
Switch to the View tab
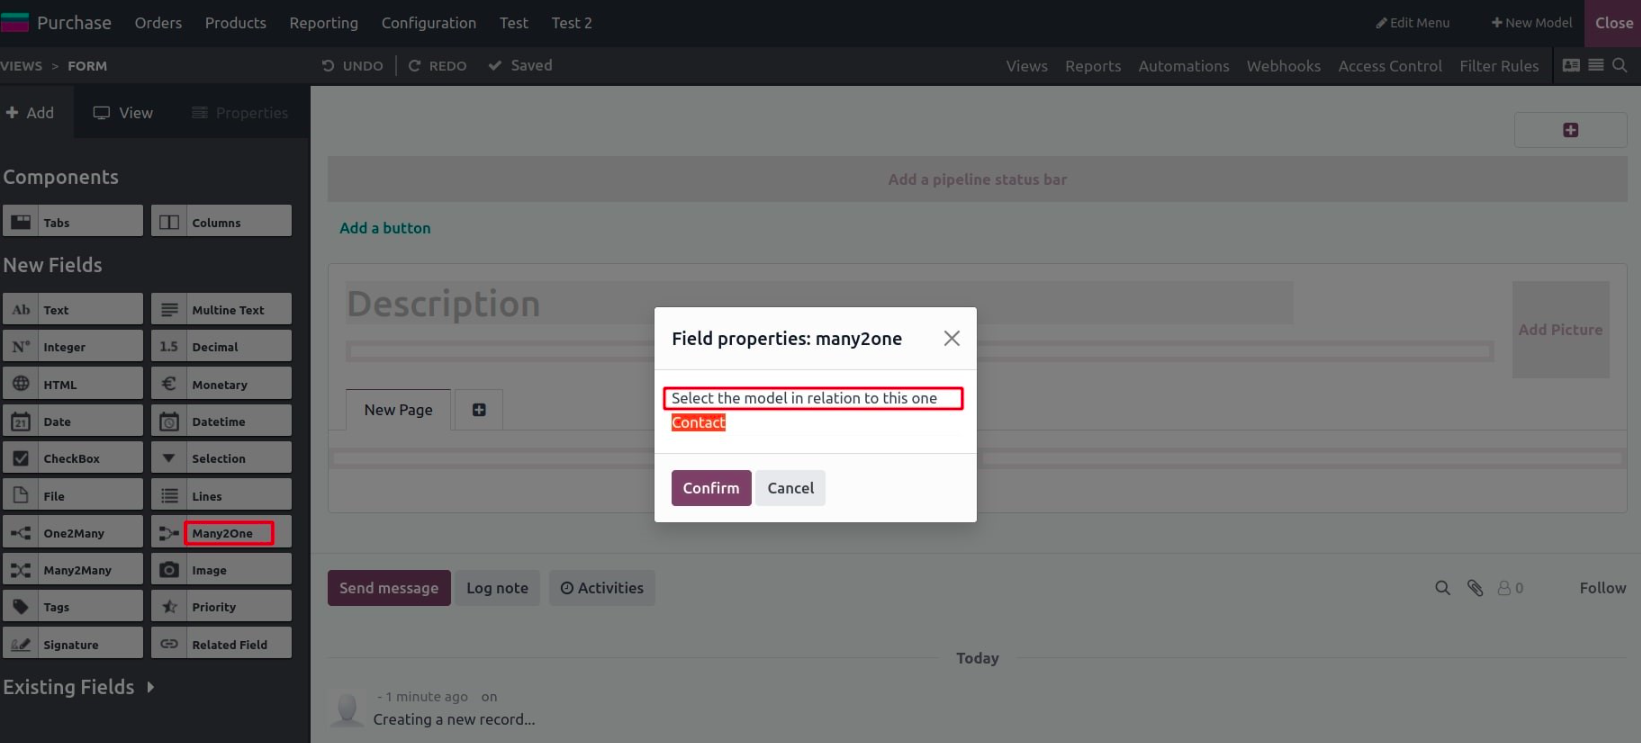[123, 113]
